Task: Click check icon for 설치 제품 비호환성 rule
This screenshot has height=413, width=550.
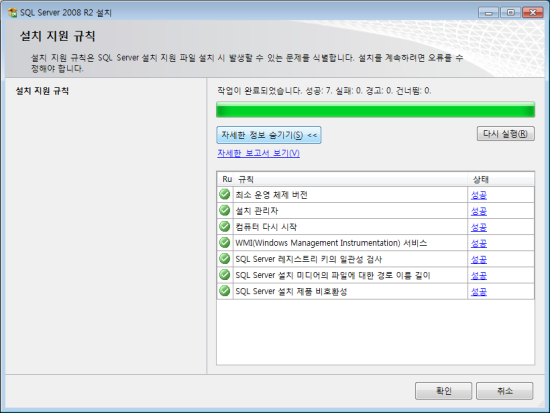Action: click(224, 291)
